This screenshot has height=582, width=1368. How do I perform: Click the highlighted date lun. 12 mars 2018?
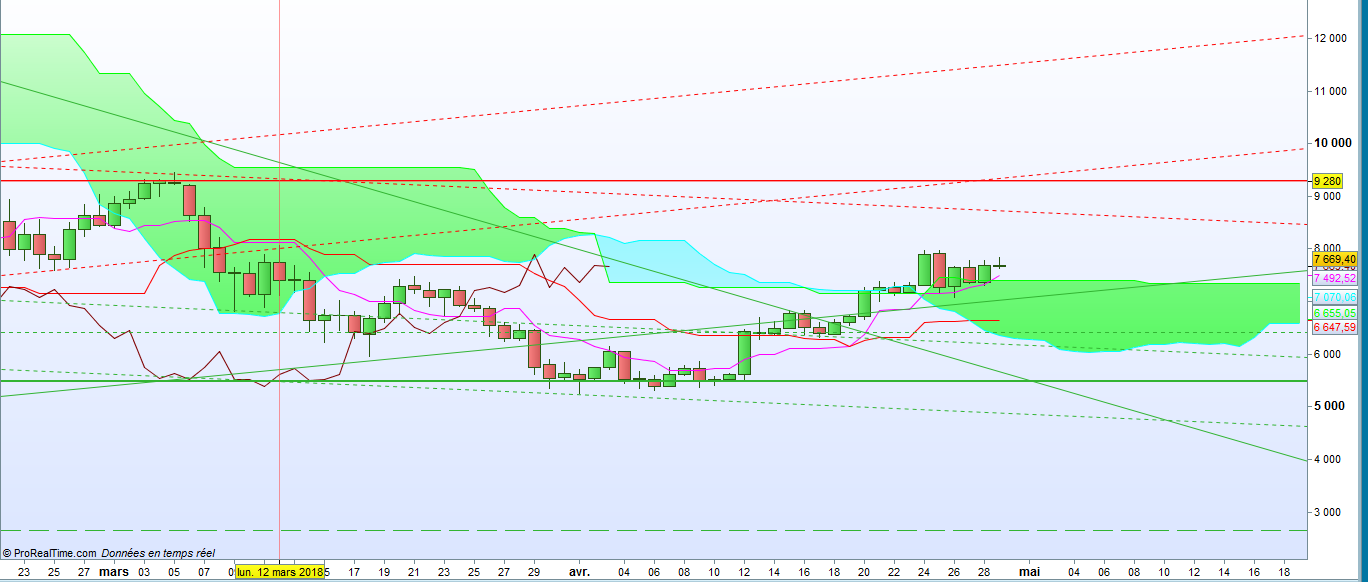click(280, 572)
